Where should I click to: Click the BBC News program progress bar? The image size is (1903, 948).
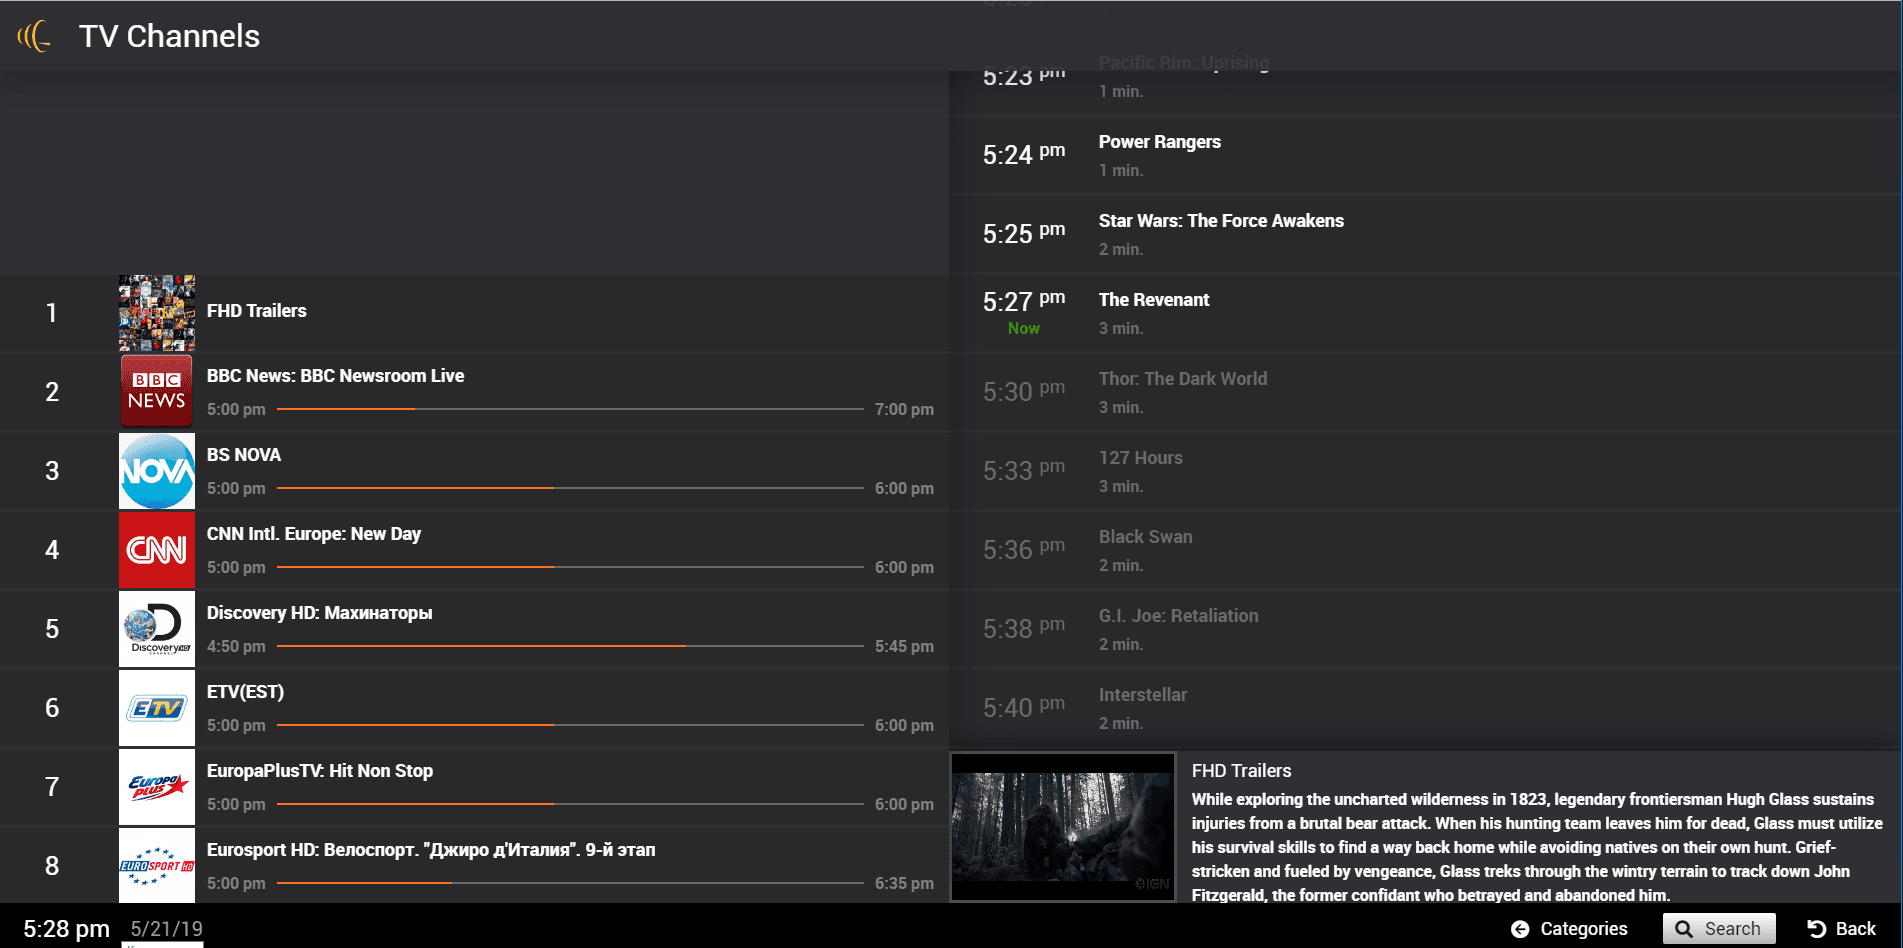tap(570, 409)
